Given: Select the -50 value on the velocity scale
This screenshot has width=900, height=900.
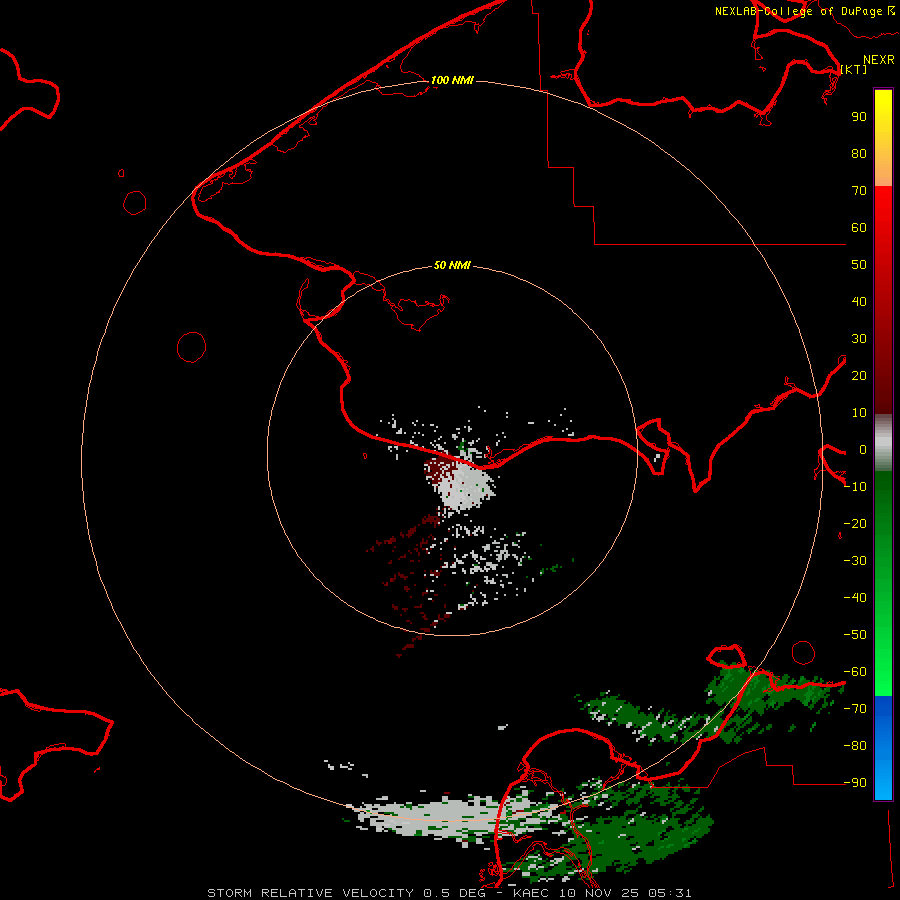Looking at the screenshot, I should [855, 635].
